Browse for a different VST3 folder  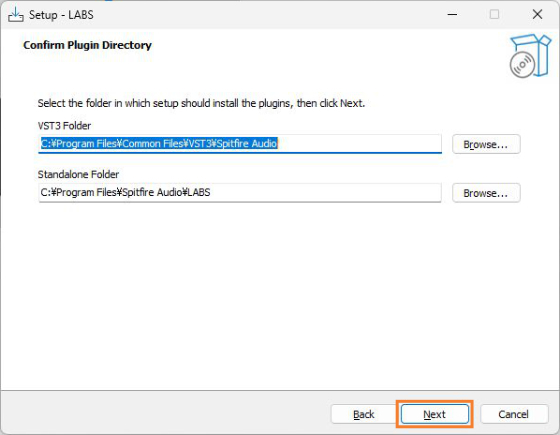click(x=486, y=144)
